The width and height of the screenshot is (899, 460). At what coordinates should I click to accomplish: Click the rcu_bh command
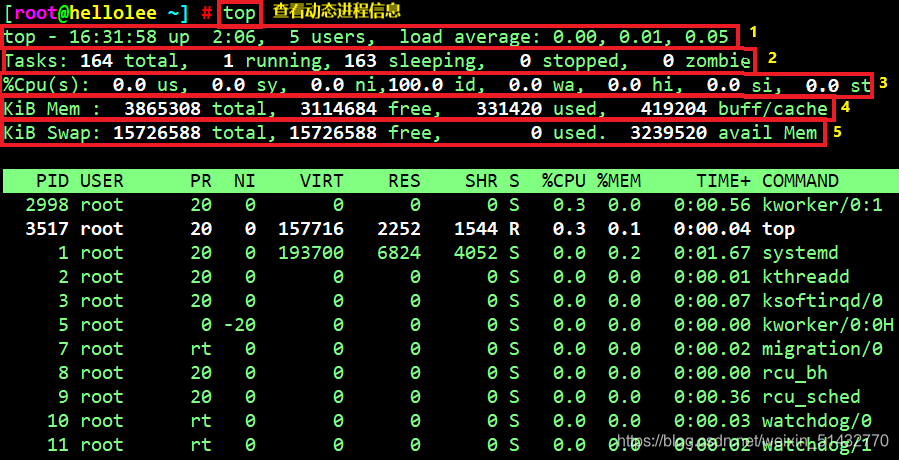point(795,373)
